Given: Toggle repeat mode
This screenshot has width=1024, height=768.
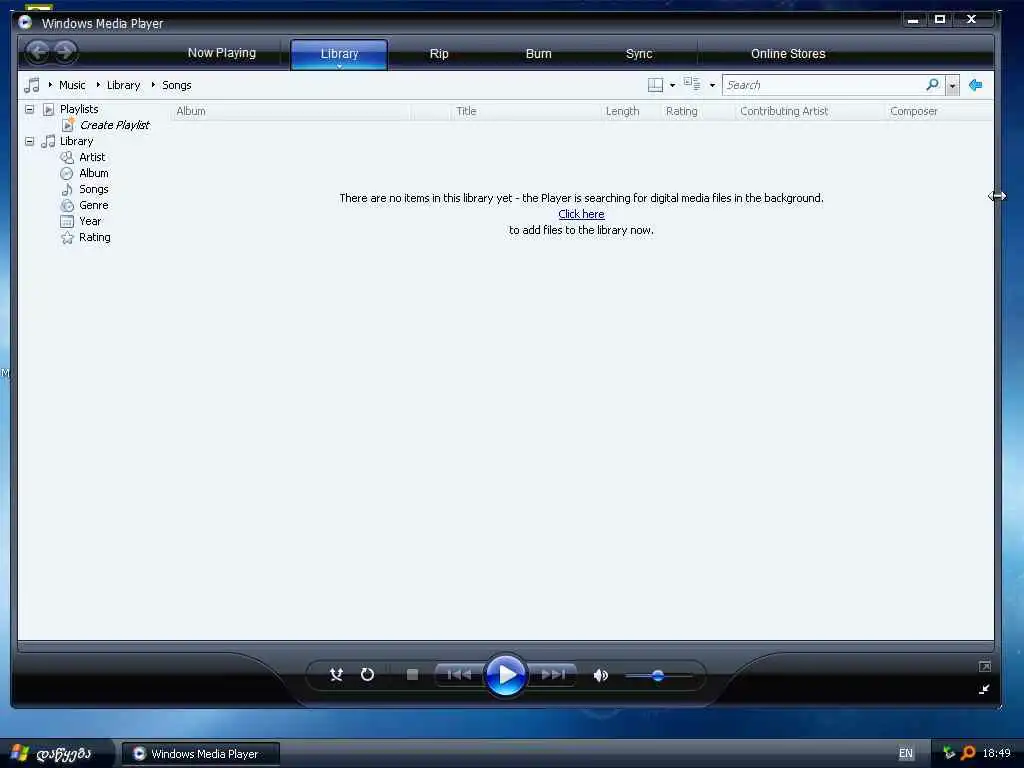Looking at the screenshot, I should click(368, 675).
